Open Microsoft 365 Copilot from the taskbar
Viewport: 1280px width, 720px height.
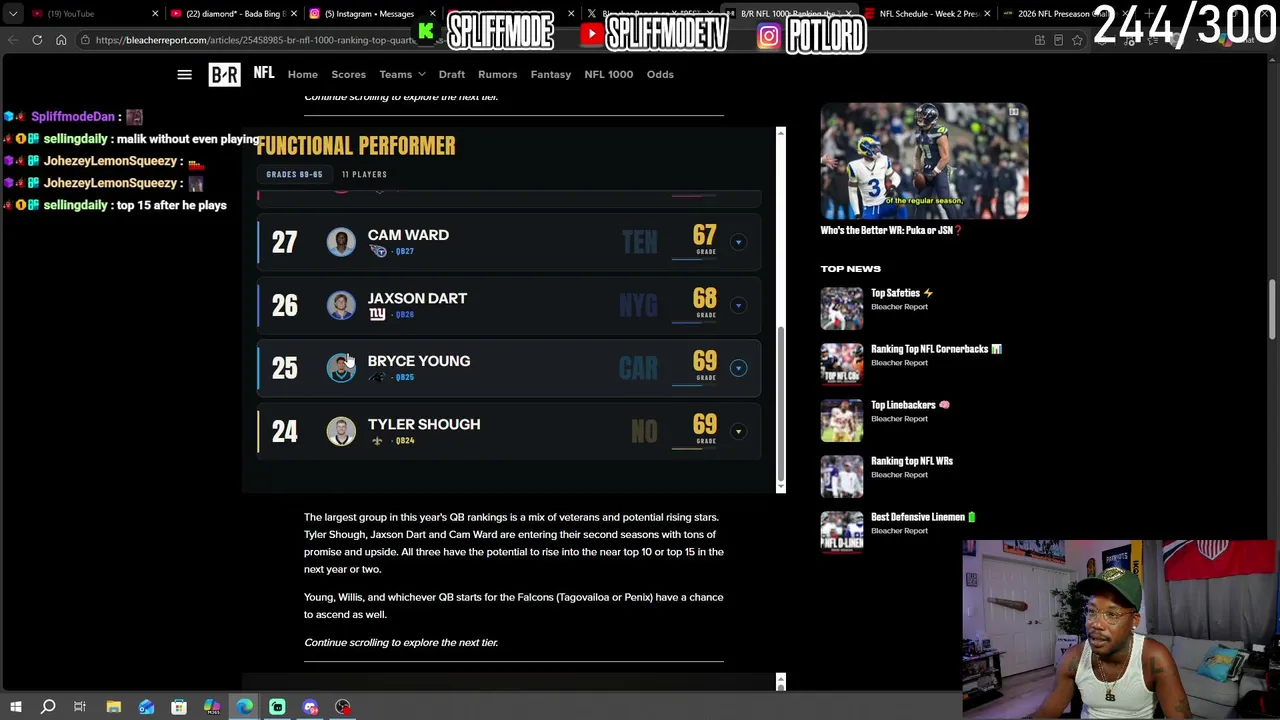pos(212,707)
